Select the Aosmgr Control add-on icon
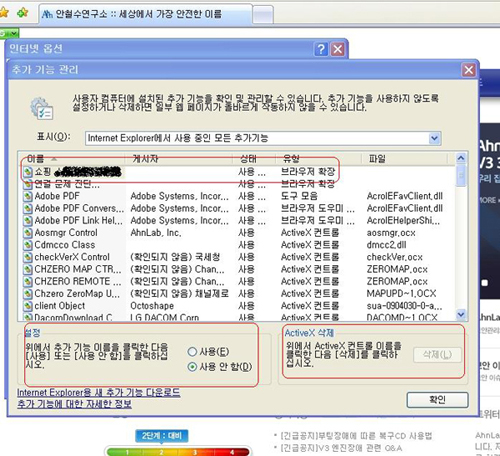 (27, 233)
